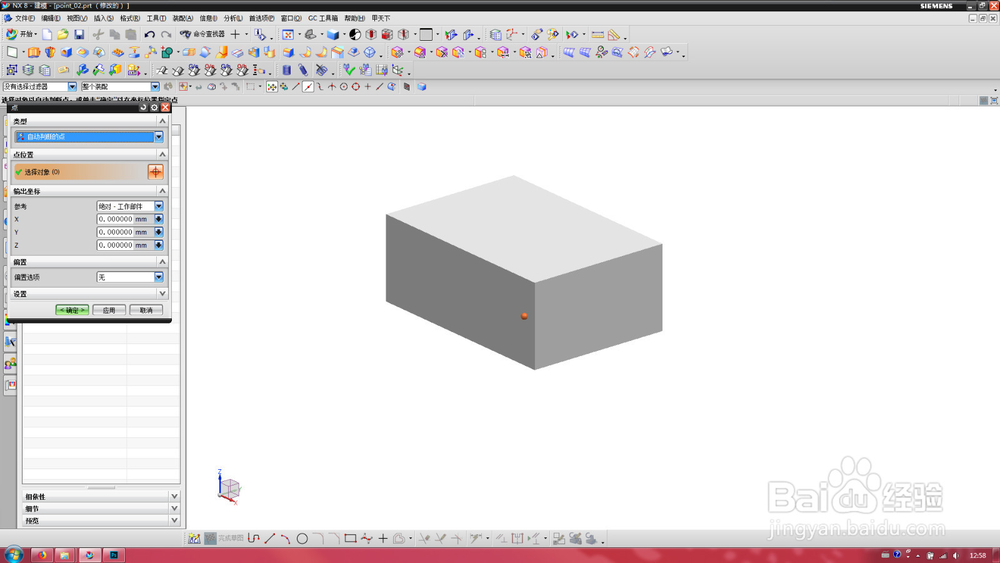Image resolution: width=1000 pixels, height=563 pixels.
Task: Click the blue cylinder icon on the third toolbar row
Action: click(x=287, y=69)
